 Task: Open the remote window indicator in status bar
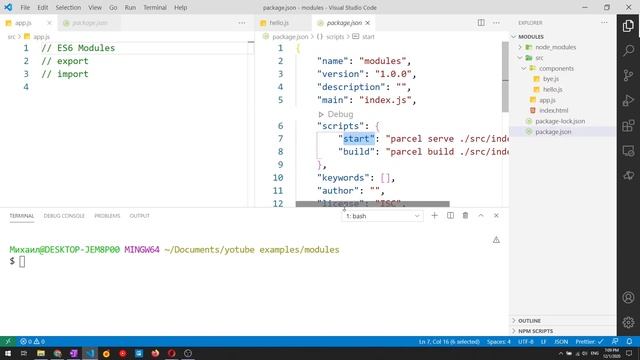(x=8, y=341)
